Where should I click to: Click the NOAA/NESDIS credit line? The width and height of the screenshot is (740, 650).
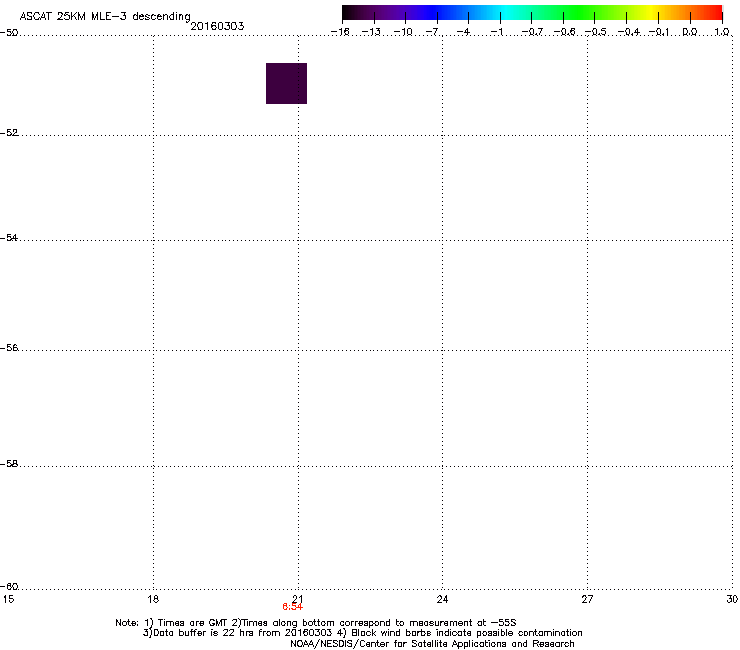click(x=432, y=644)
